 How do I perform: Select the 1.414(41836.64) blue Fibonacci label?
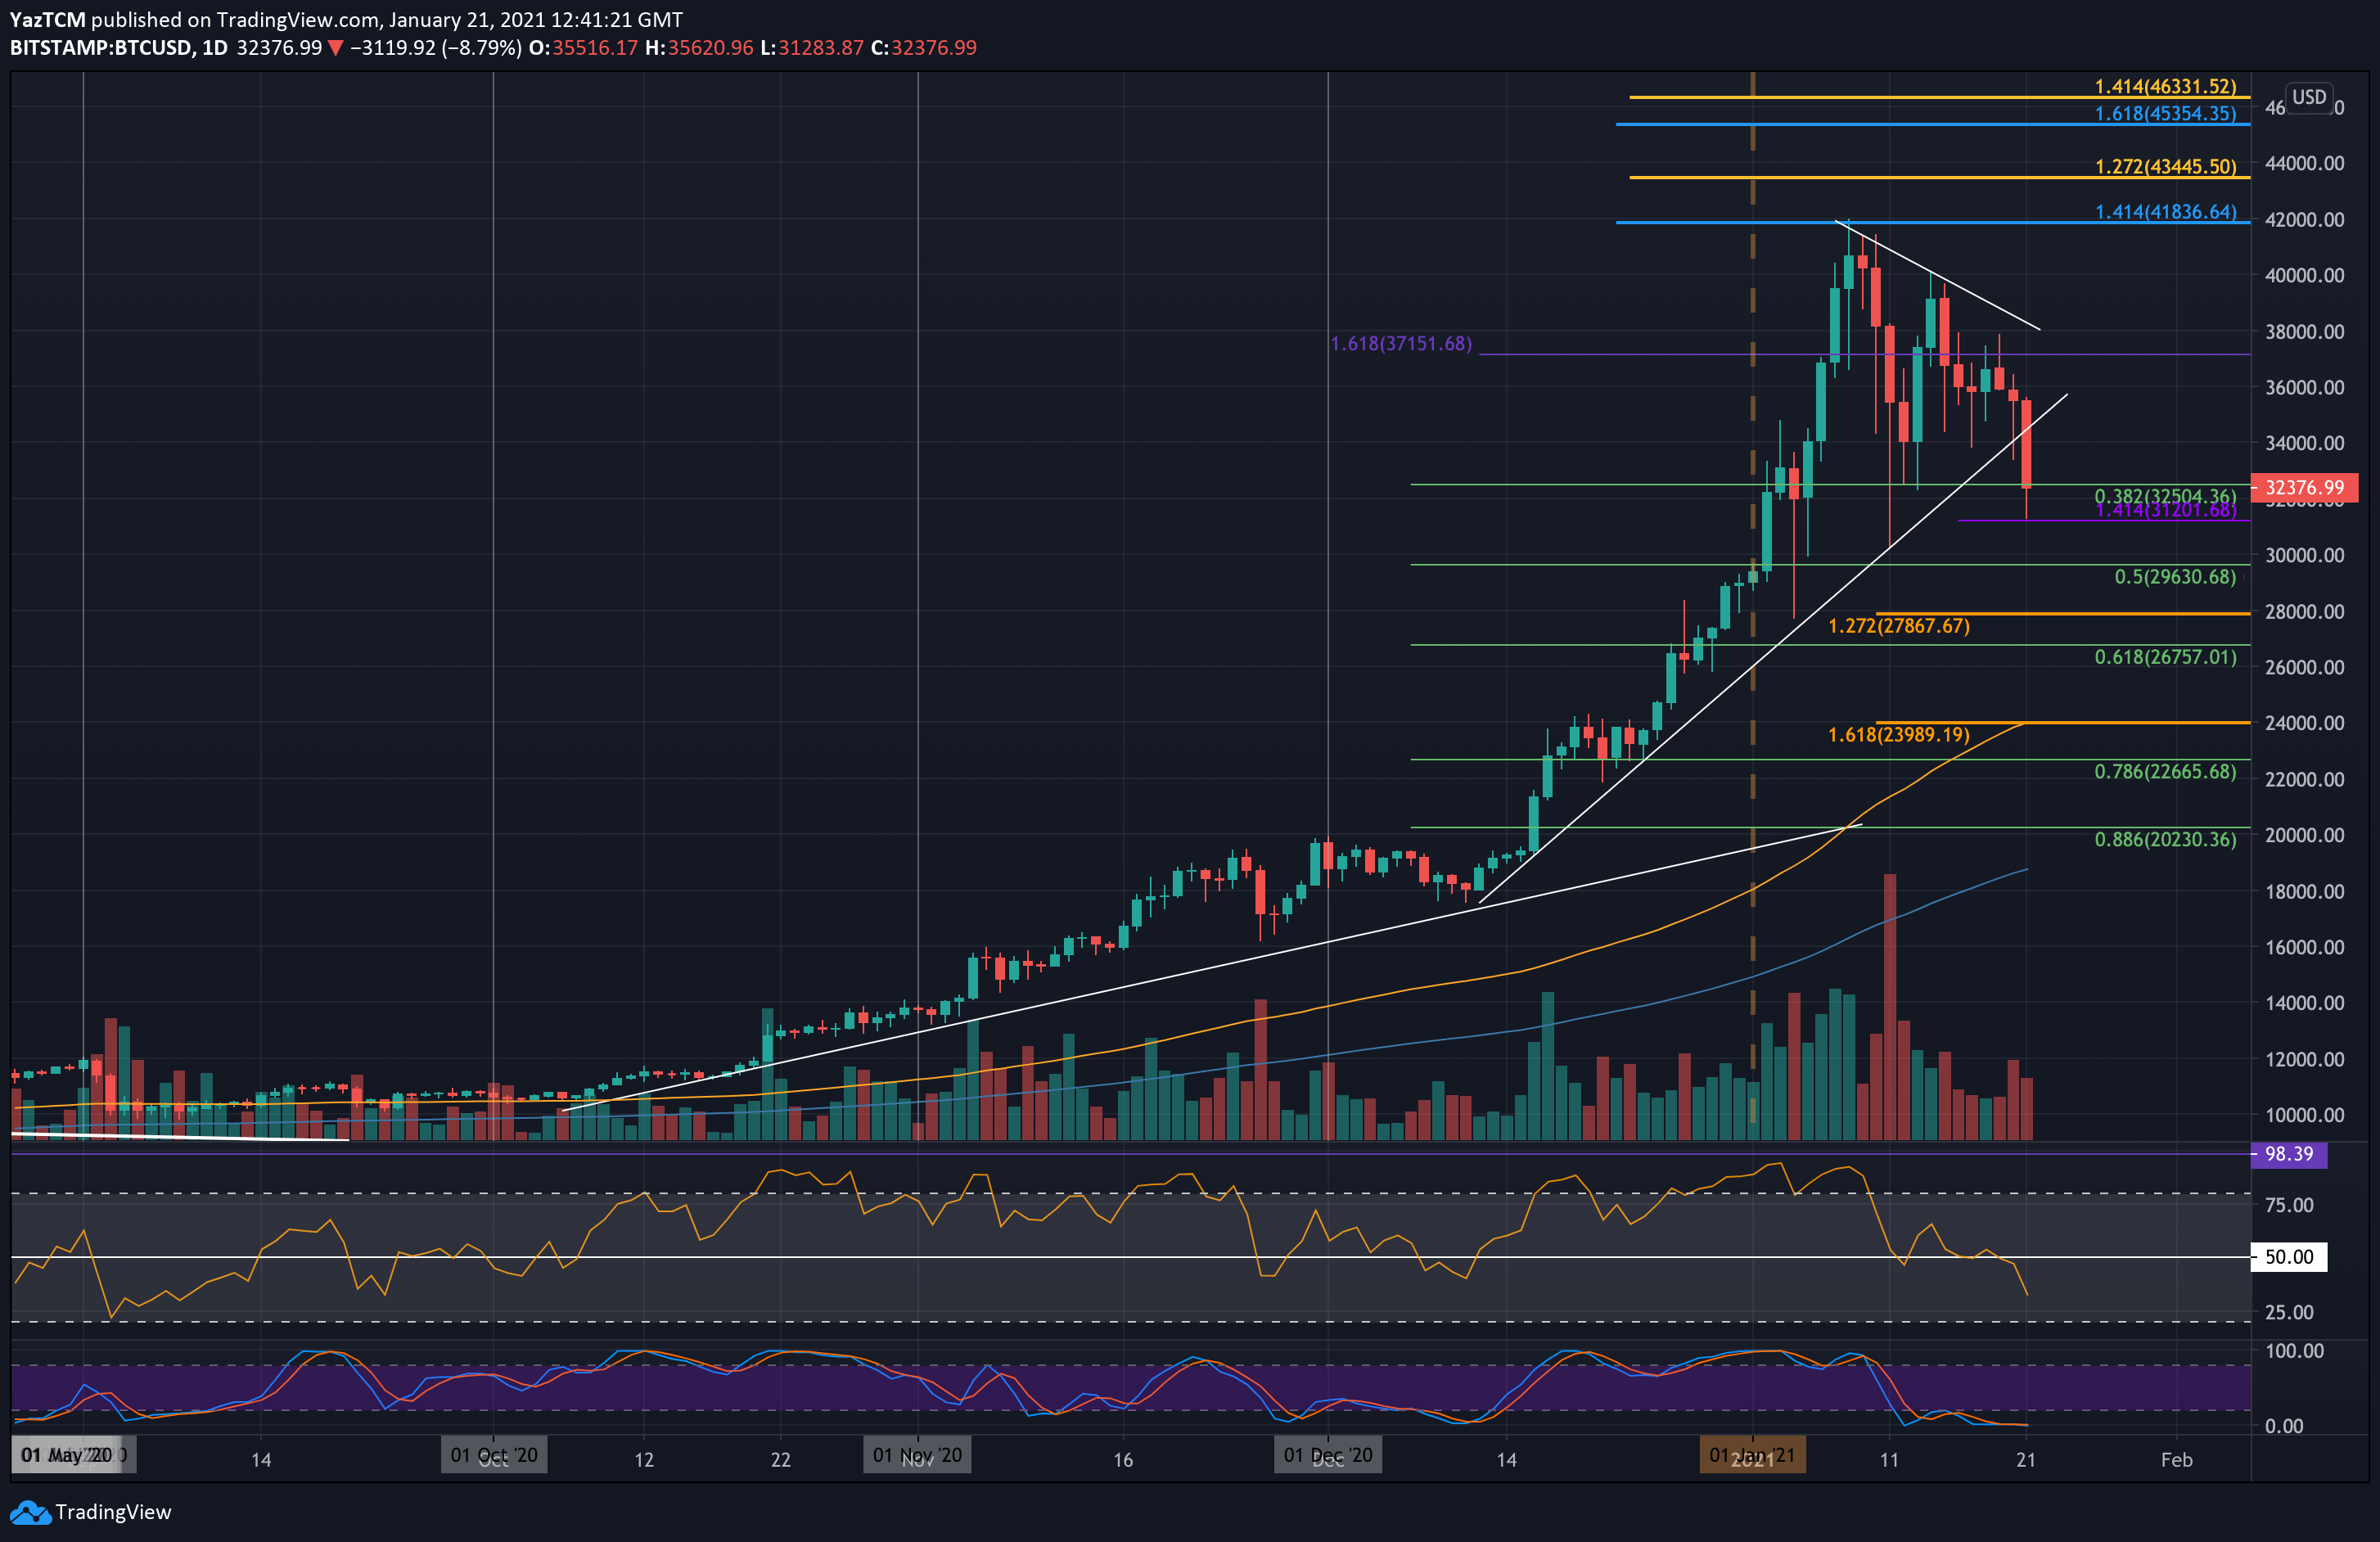[2165, 211]
